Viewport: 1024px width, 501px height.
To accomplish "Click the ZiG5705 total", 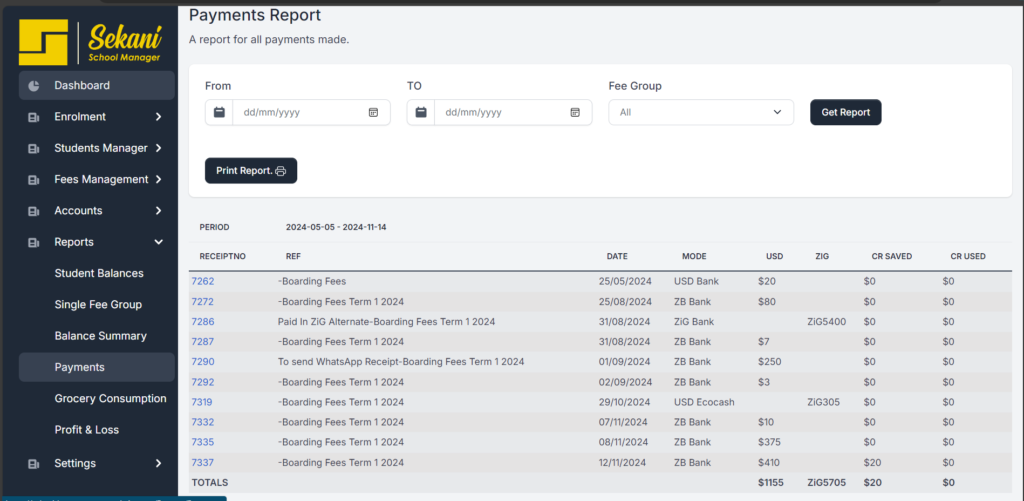I will point(827,483).
